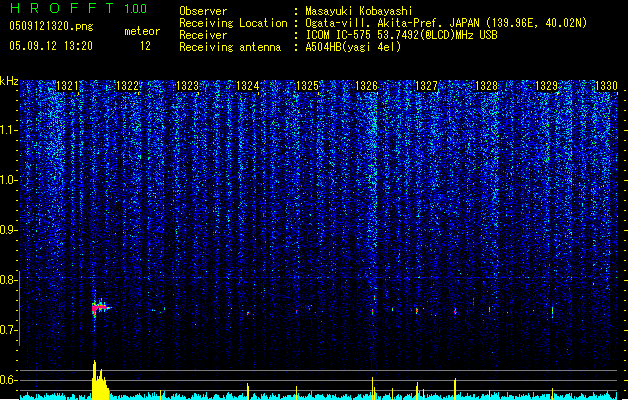Click the Receiving antenna label
Viewport: 629px width, 400px height.
(230, 47)
